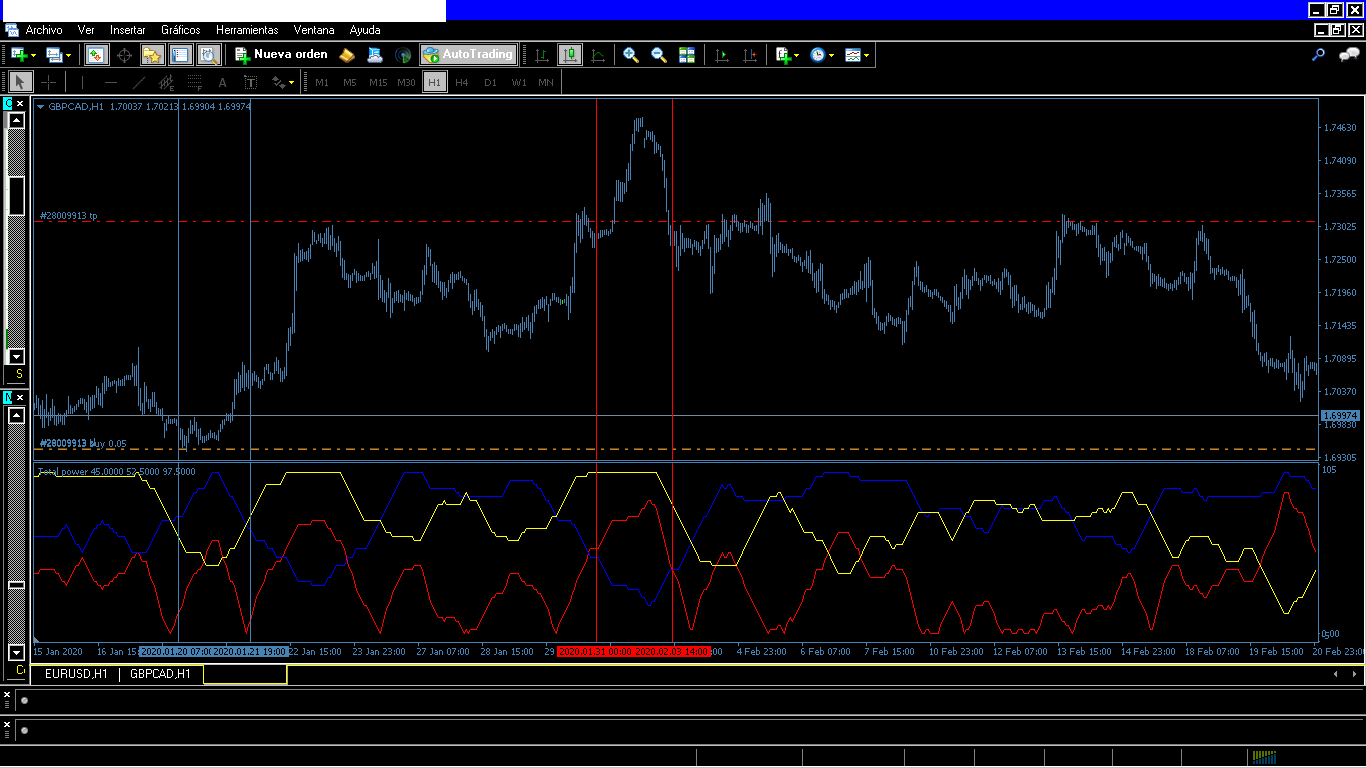1366x768 pixels.
Task: Zoom out of the chart
Action: click(x=659, y=55)
